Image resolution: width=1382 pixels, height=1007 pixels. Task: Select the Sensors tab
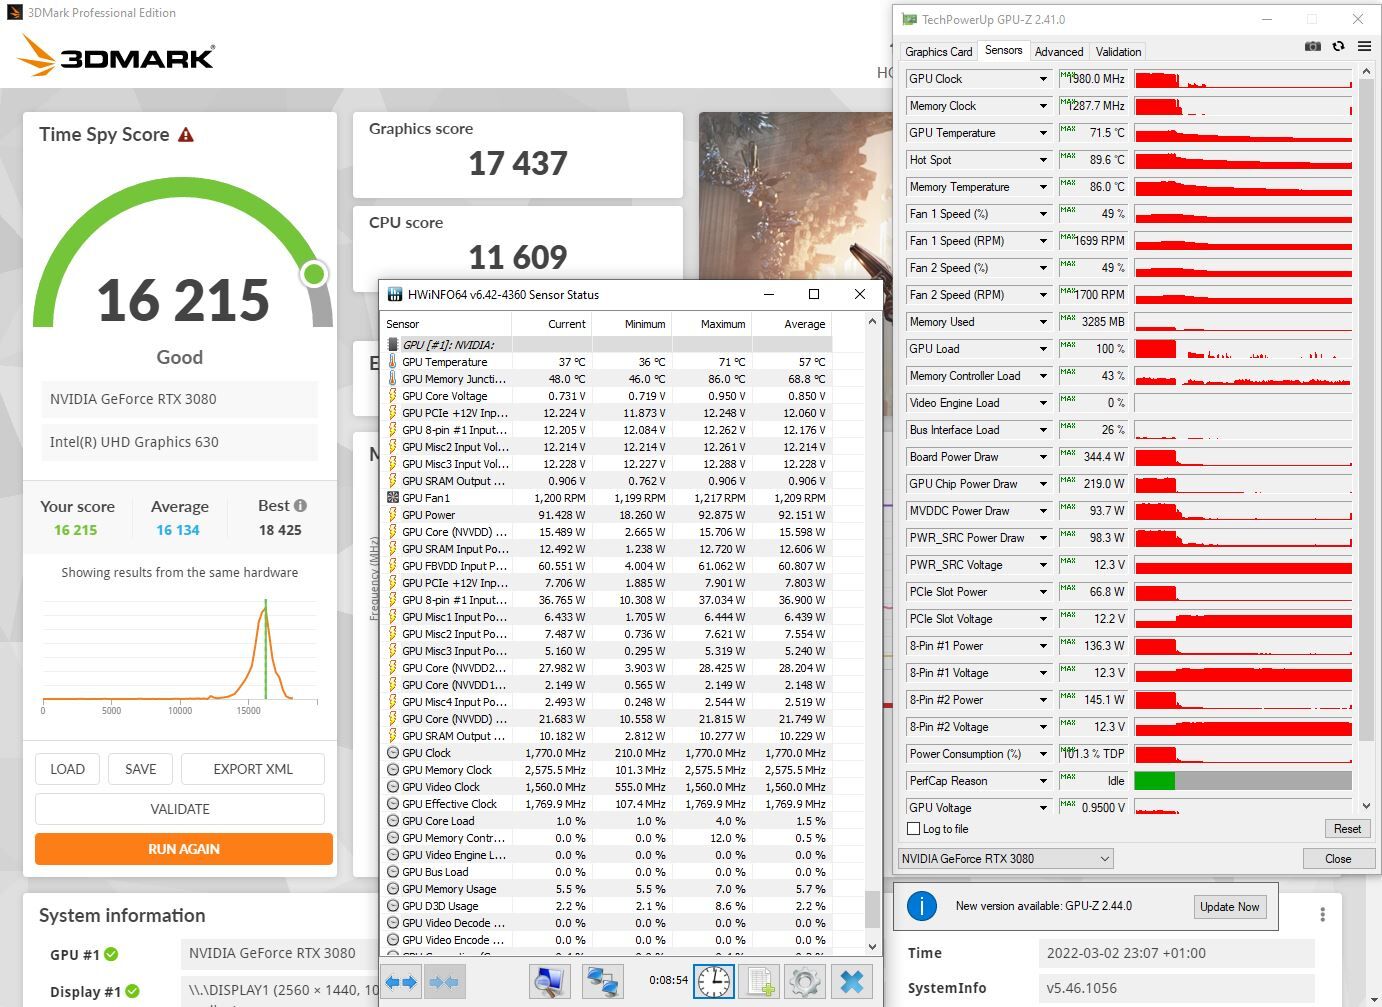point(1003,50)
